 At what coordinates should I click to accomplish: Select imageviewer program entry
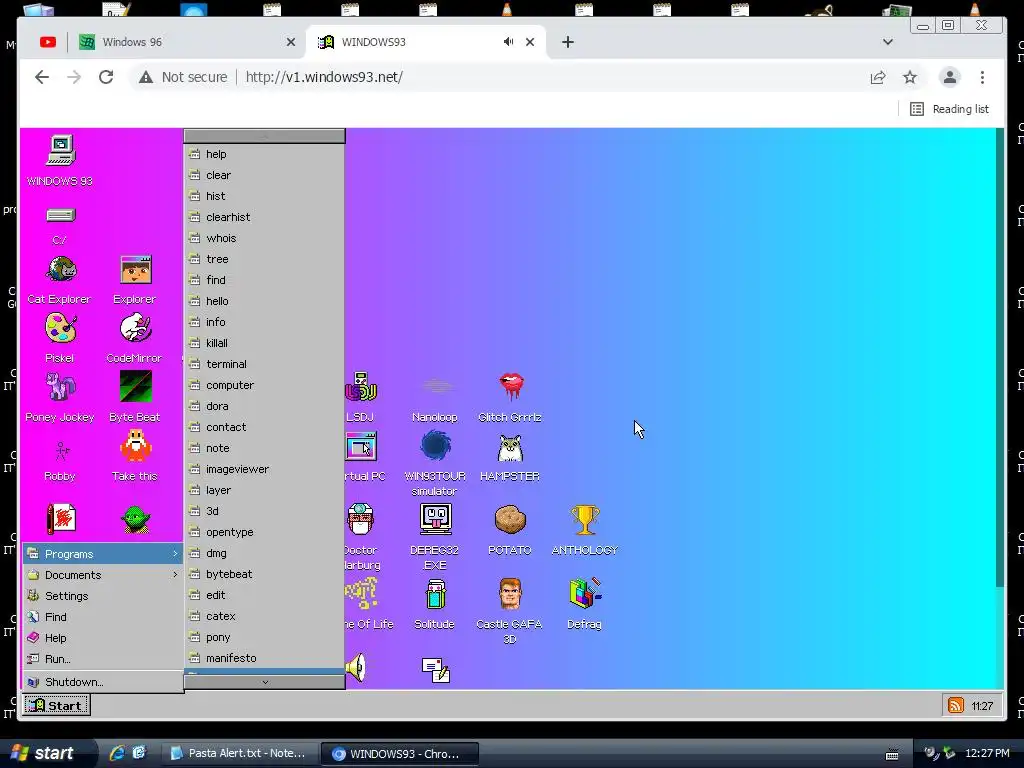(x=264, y=469)
